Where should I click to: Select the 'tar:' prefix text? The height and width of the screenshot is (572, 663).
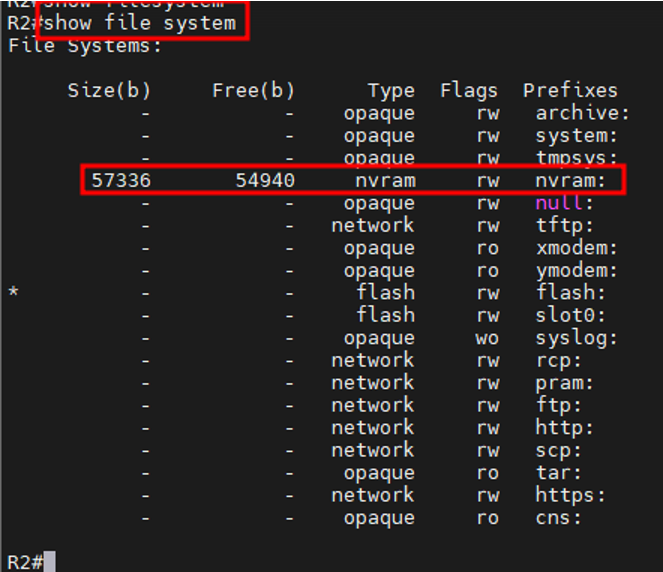coord(559,473)
